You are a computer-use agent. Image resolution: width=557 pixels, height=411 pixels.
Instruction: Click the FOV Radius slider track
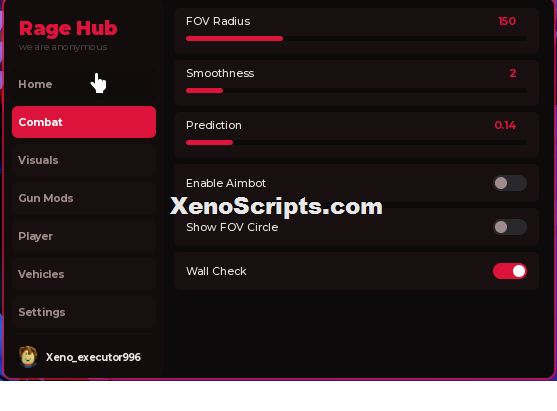(356, 38)
